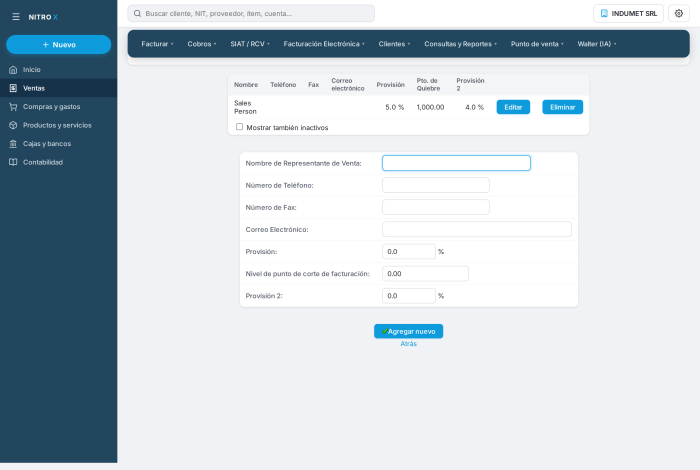Open the INDUMET SRL company selector
Viewport: 700px width, 470px height.
coord(628,13)
